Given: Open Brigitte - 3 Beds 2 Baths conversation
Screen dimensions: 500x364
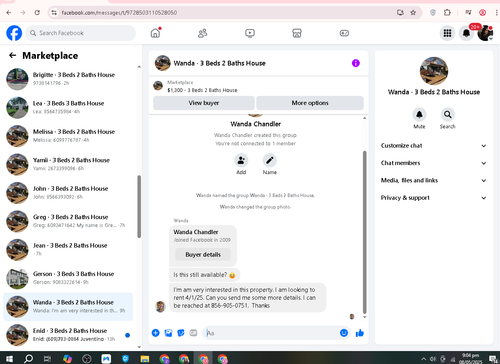Looking at the screenshot, I should pos(68,79).
